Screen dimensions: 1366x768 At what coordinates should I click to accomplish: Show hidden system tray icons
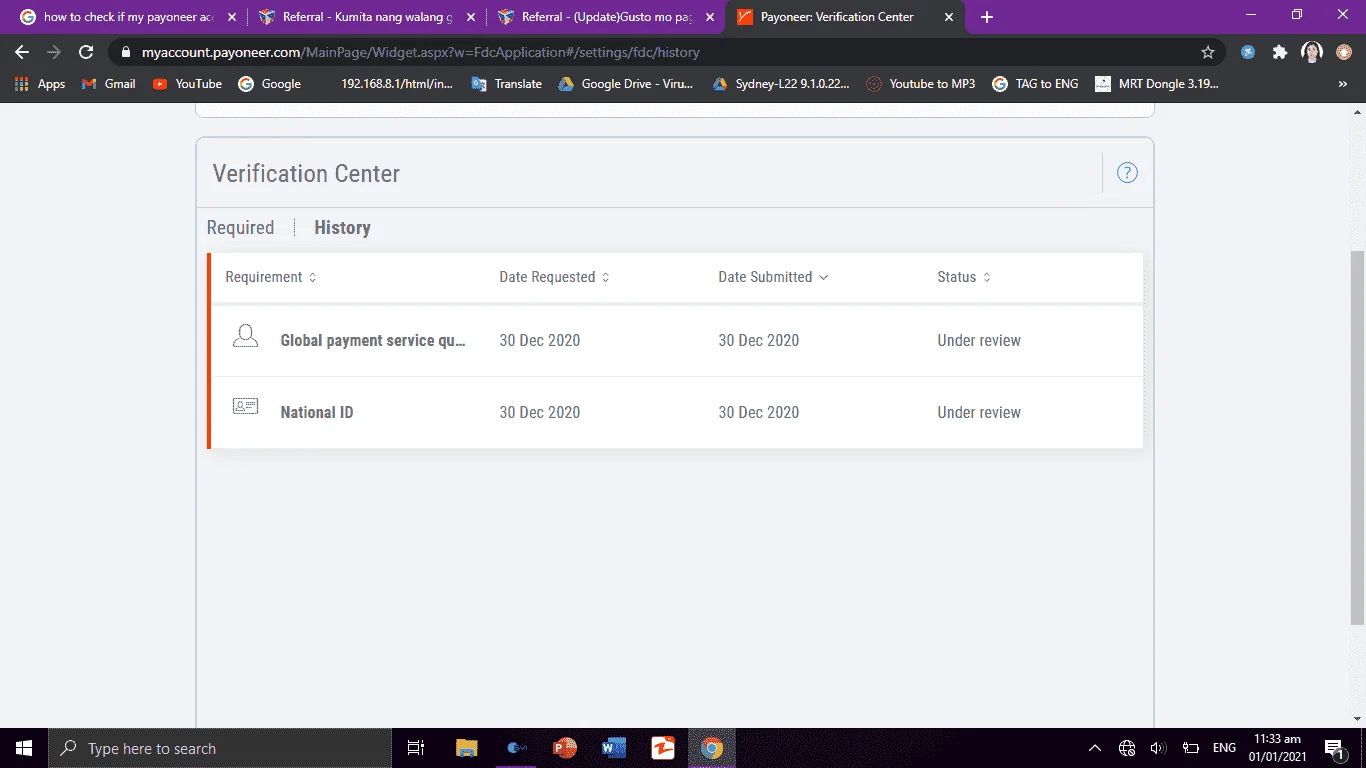click(x=1095, y=748)
